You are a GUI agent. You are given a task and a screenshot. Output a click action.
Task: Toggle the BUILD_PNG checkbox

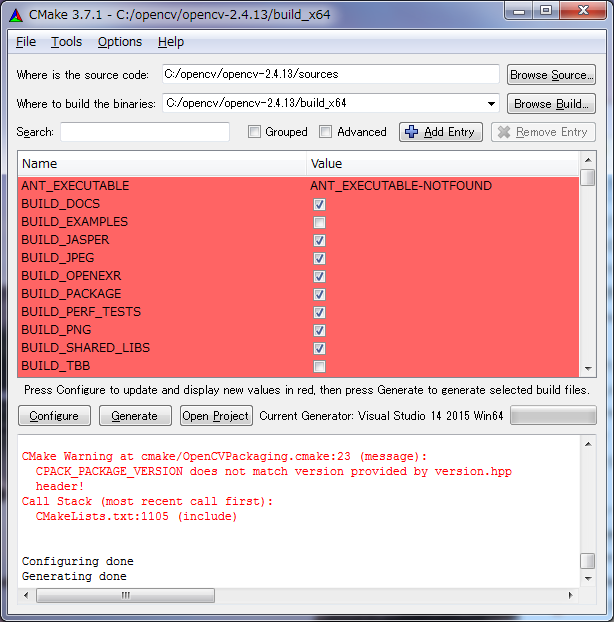[x=319, y=330]
